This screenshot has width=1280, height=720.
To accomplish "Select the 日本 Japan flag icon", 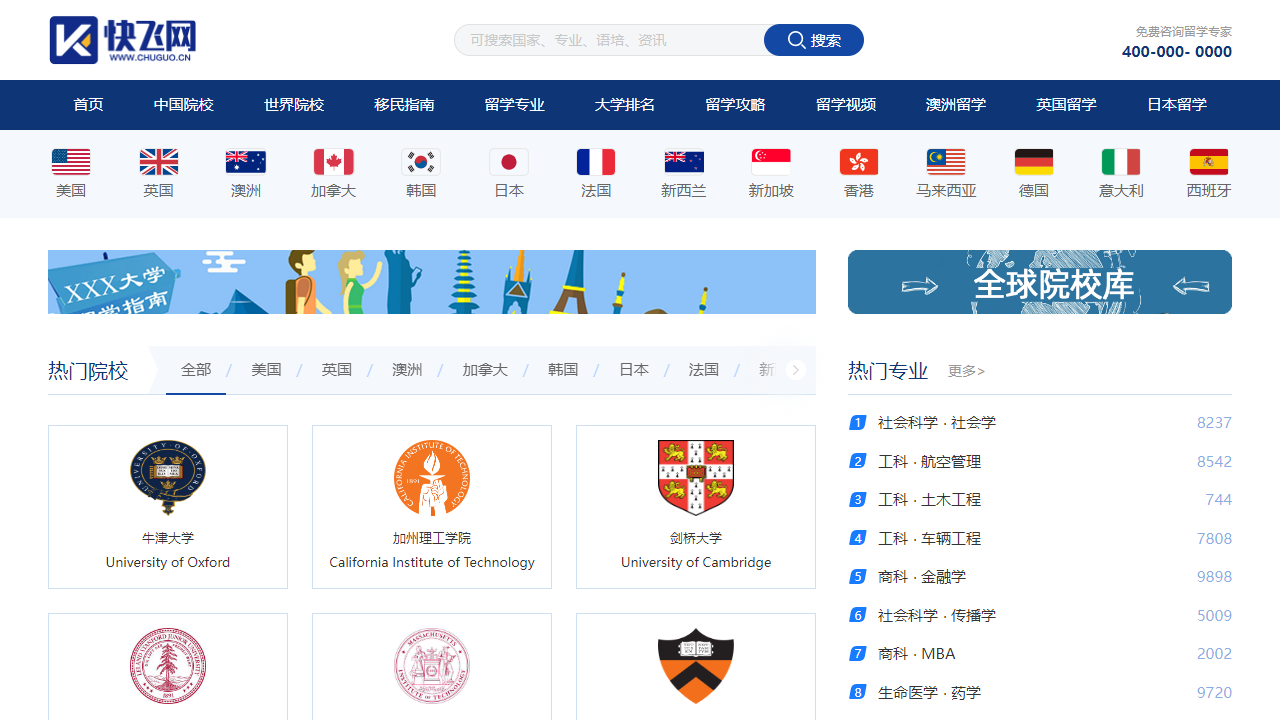I will (x=508, y=161).
